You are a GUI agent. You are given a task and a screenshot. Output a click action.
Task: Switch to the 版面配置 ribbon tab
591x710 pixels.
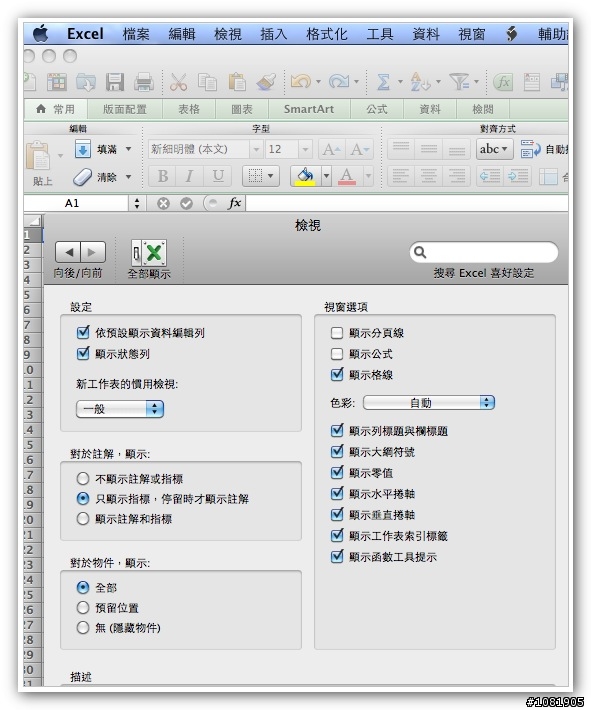click(x=125, y=109)
